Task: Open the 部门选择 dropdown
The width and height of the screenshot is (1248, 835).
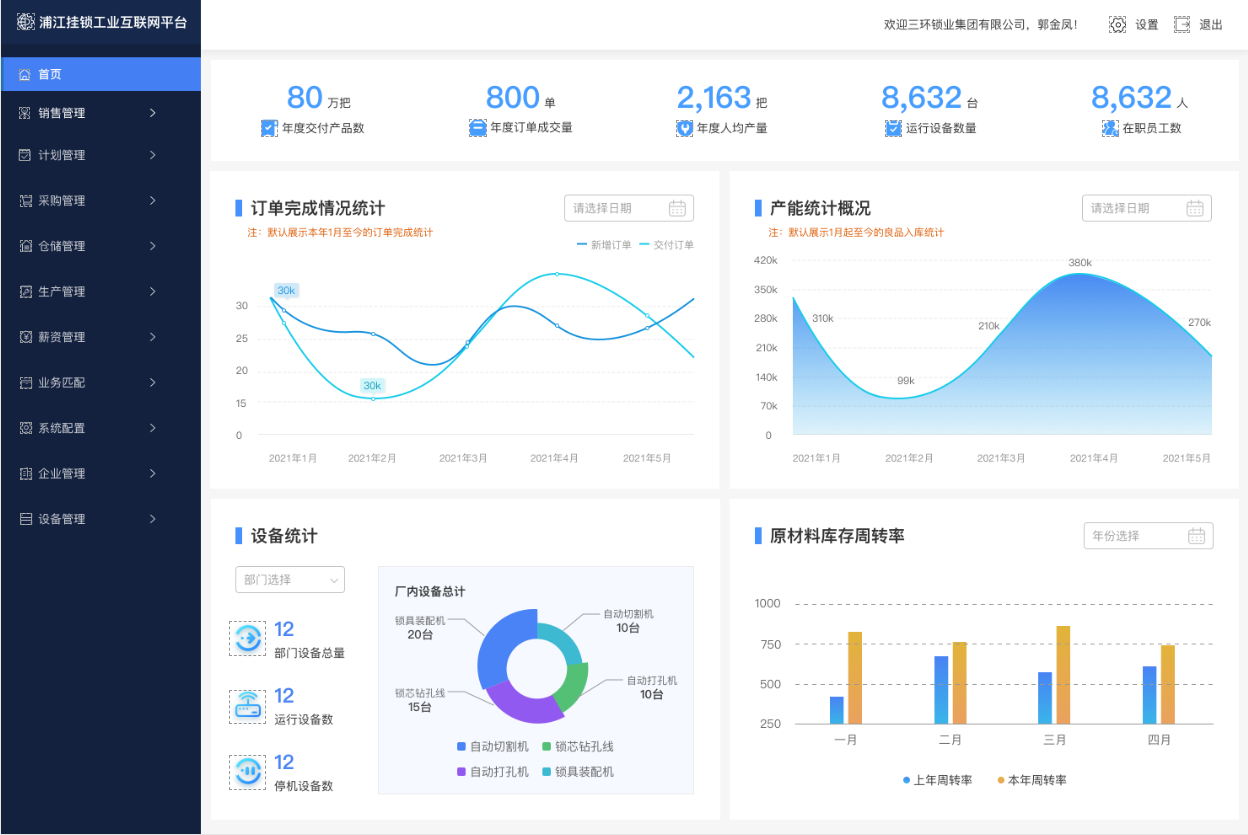Action: (x=290, y=580)
